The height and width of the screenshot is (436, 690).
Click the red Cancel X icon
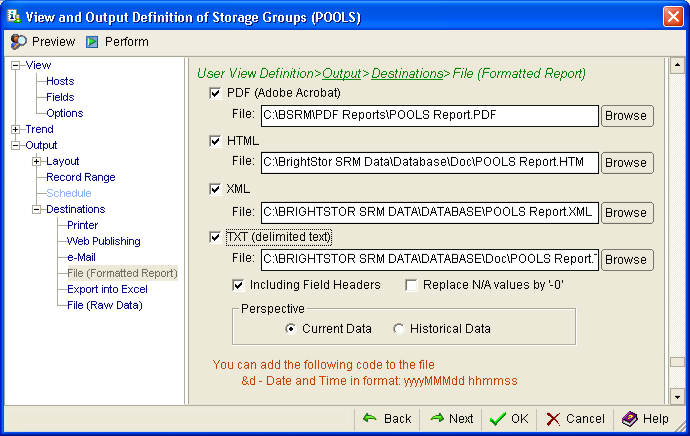pos(553,418)
